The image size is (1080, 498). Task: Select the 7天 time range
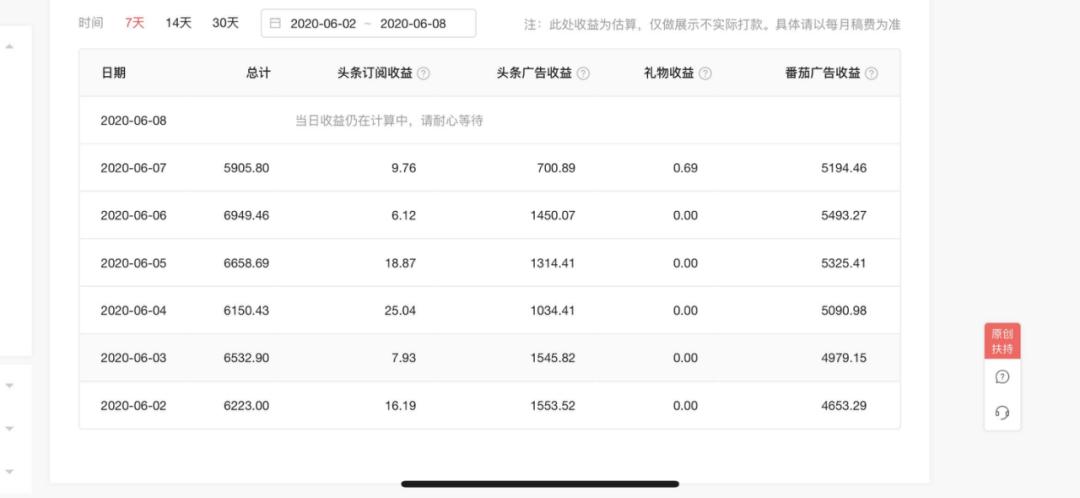point(134,23)
